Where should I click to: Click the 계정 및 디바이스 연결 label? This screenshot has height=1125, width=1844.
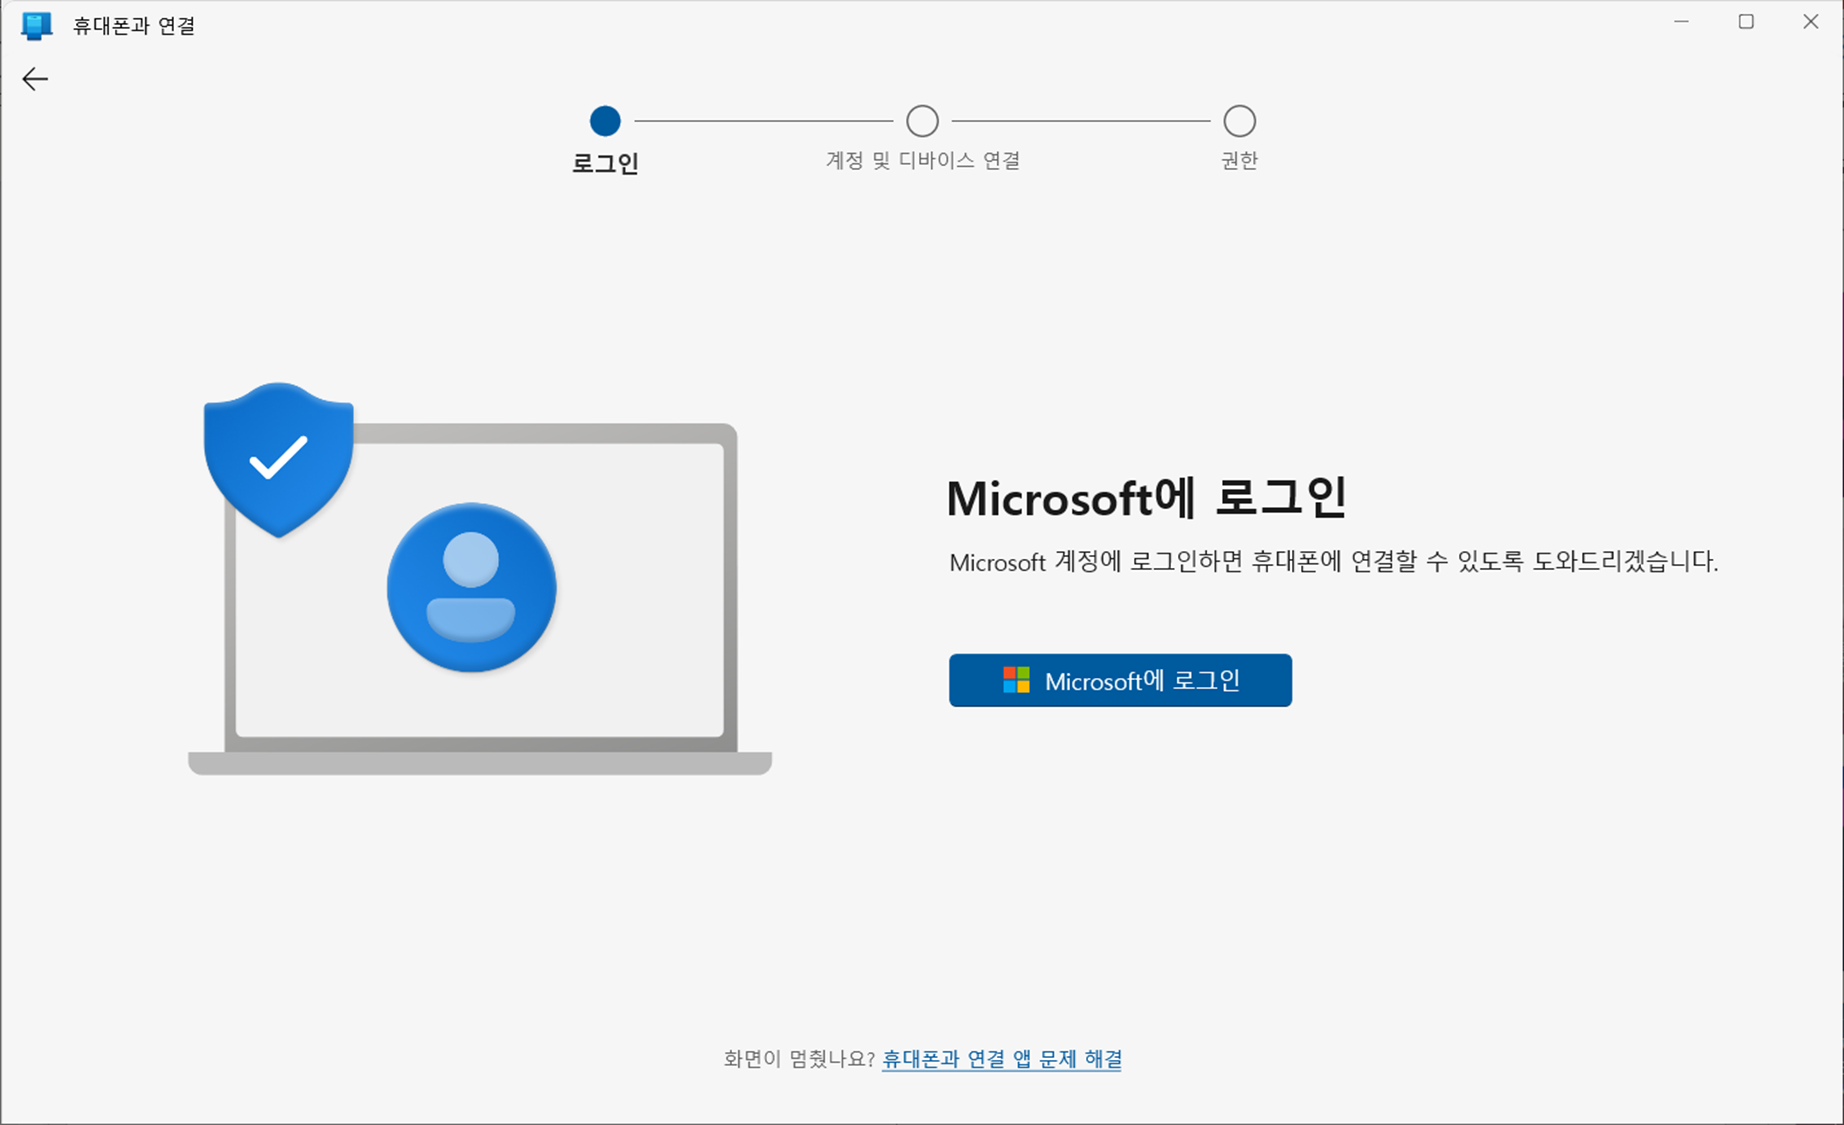(922, 161)
